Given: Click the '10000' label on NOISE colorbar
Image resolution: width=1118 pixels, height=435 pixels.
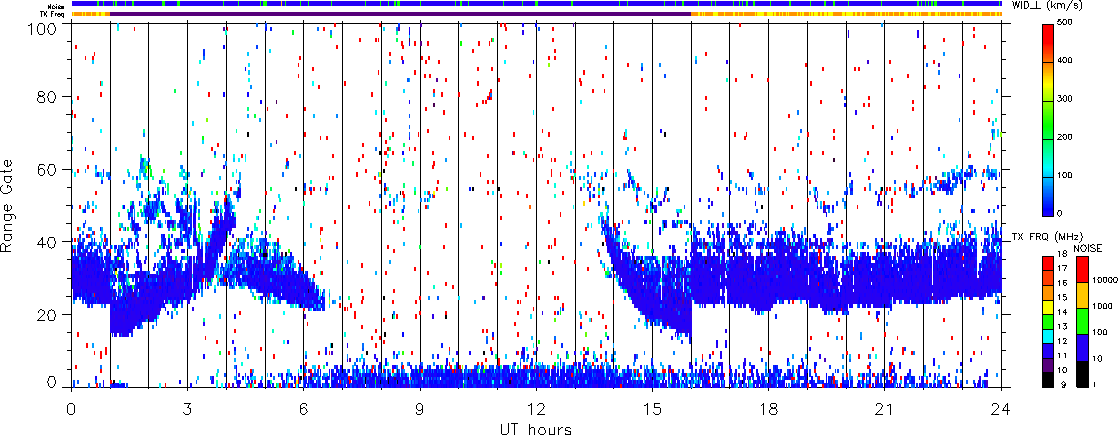Looking at the screenshot, I should 1105,280.
